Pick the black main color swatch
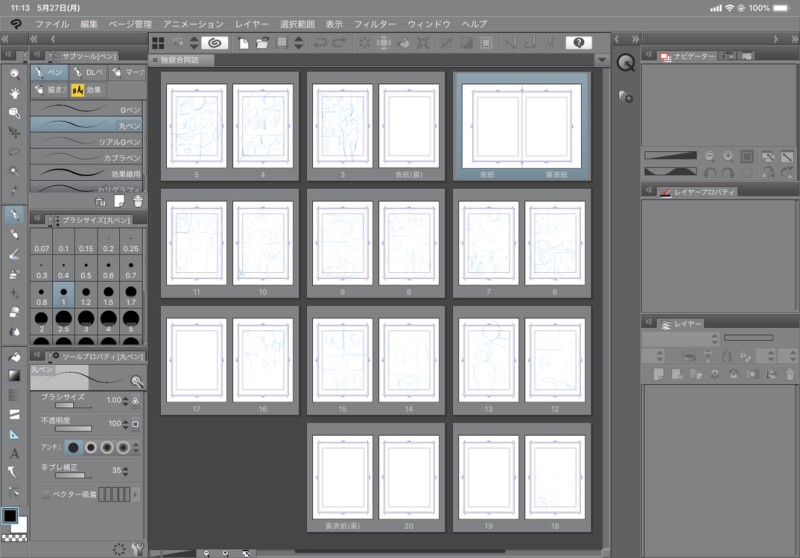 [10, 516]
